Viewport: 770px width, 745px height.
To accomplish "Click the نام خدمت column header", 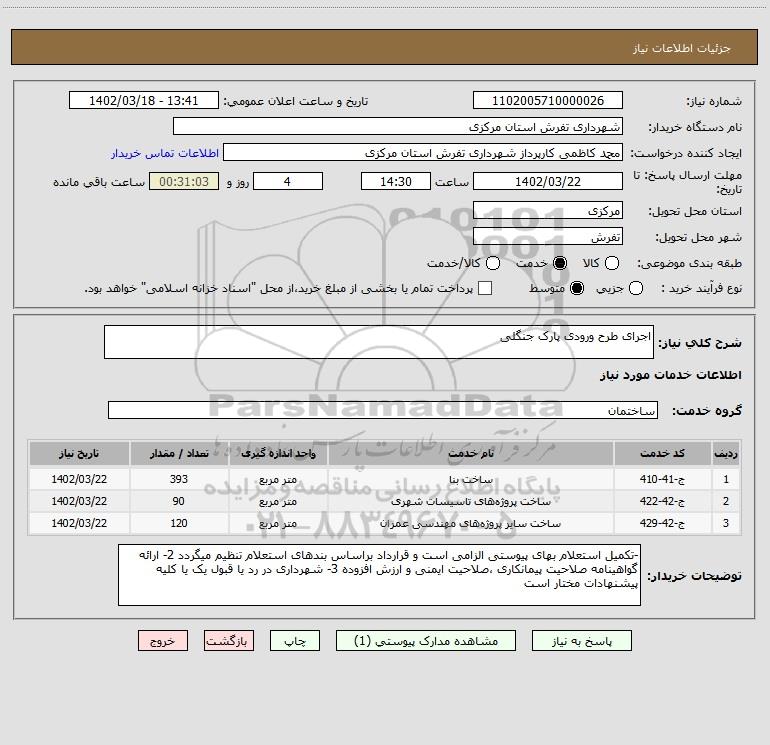I will pos(470,453).
